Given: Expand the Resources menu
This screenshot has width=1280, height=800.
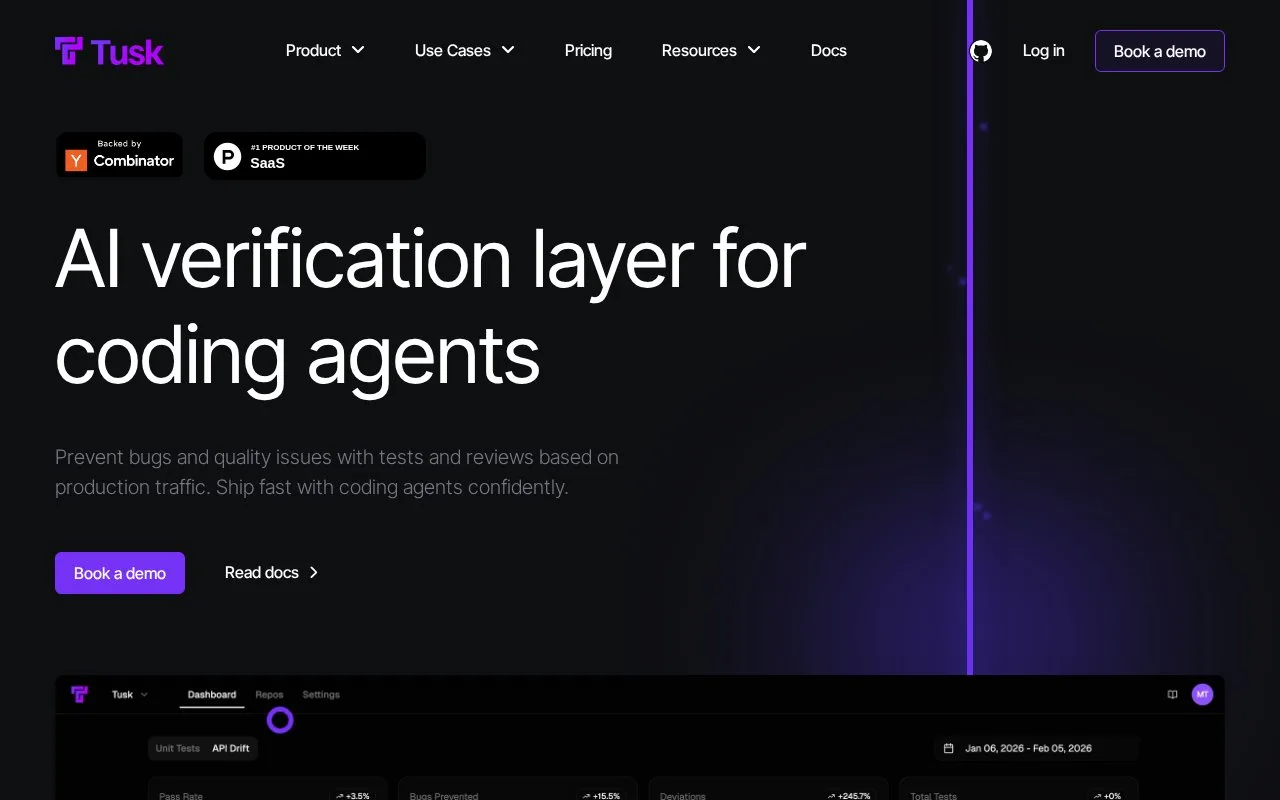Looking at the screenshot, I should click(711, 50).
